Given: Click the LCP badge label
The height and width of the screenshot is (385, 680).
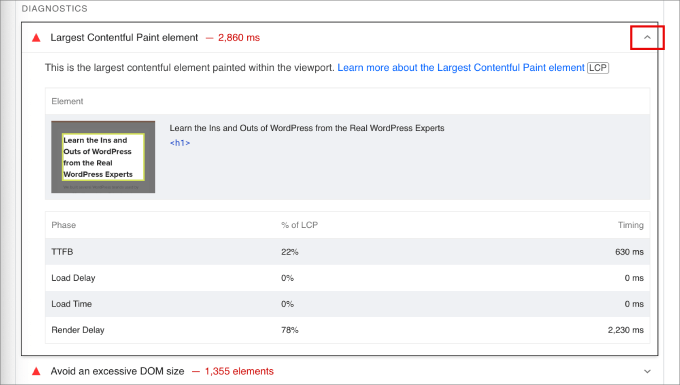Looking at the screenshot, I should click(x=598, y=68).
